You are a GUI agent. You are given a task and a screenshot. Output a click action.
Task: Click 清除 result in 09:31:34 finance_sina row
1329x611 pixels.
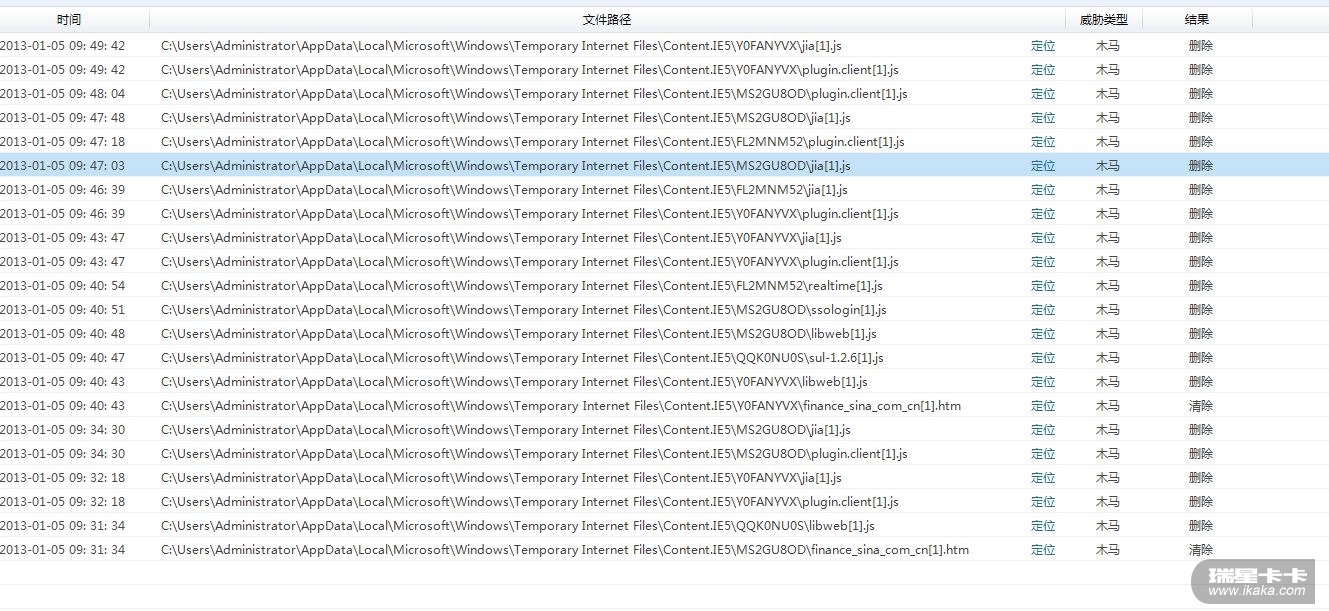[x=1201, y=550]
